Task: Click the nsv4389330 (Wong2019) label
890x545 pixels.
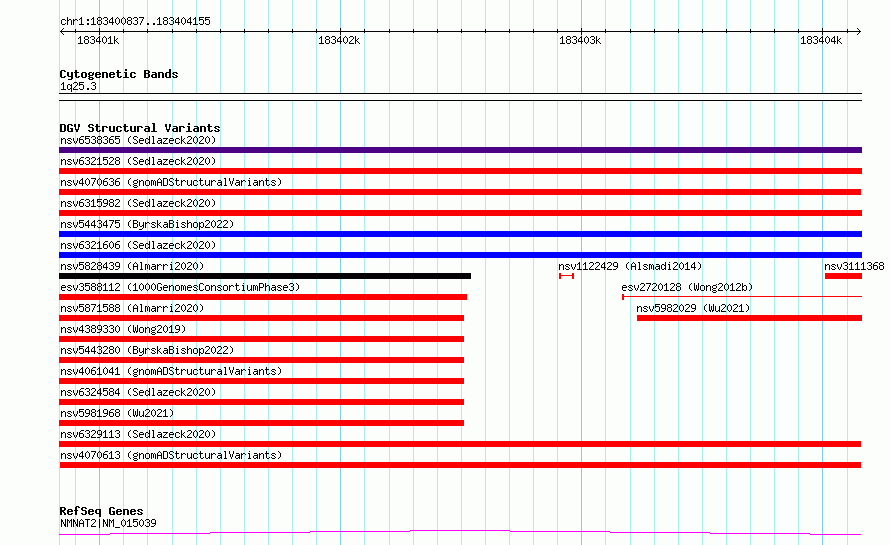Action: (123, 329)
